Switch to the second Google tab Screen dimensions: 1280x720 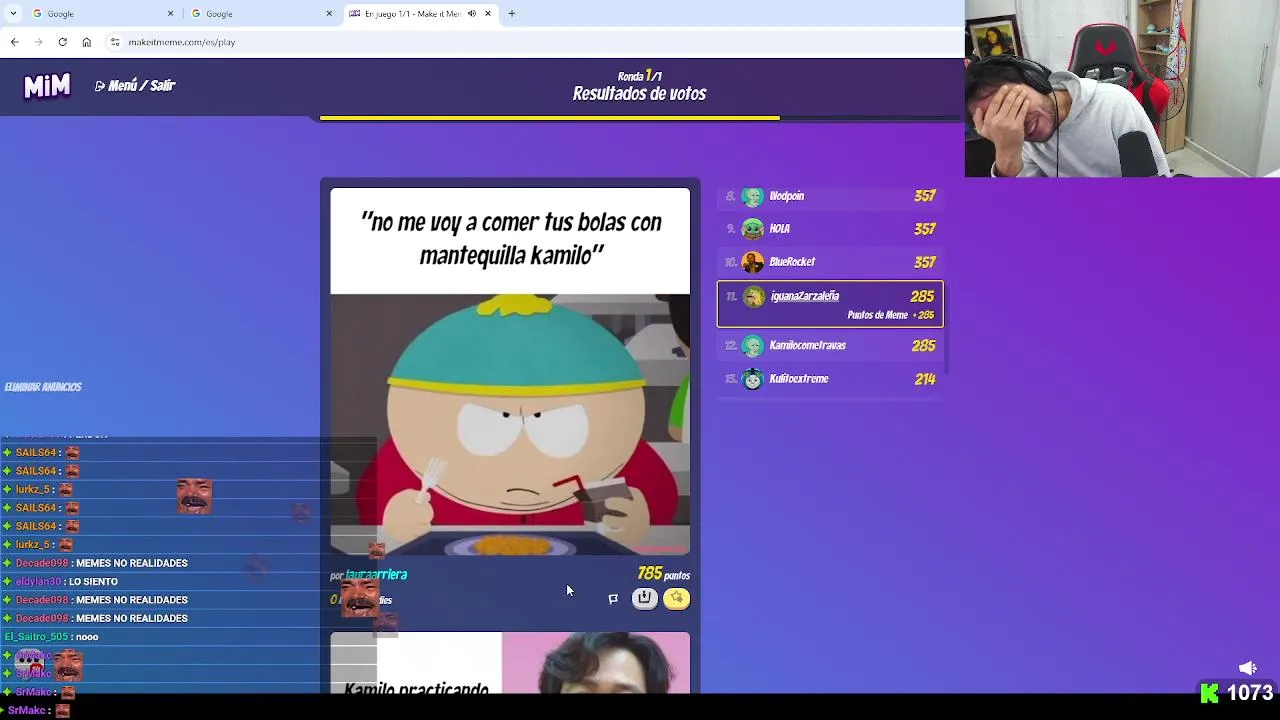point(260,13)
